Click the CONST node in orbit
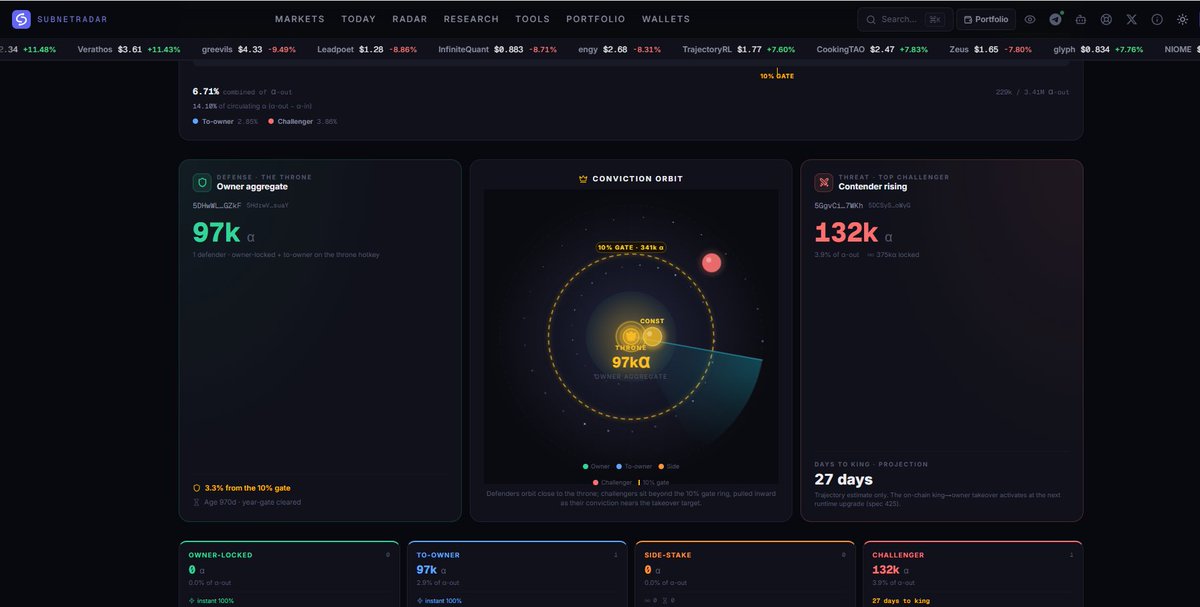 tap(653, 335)
